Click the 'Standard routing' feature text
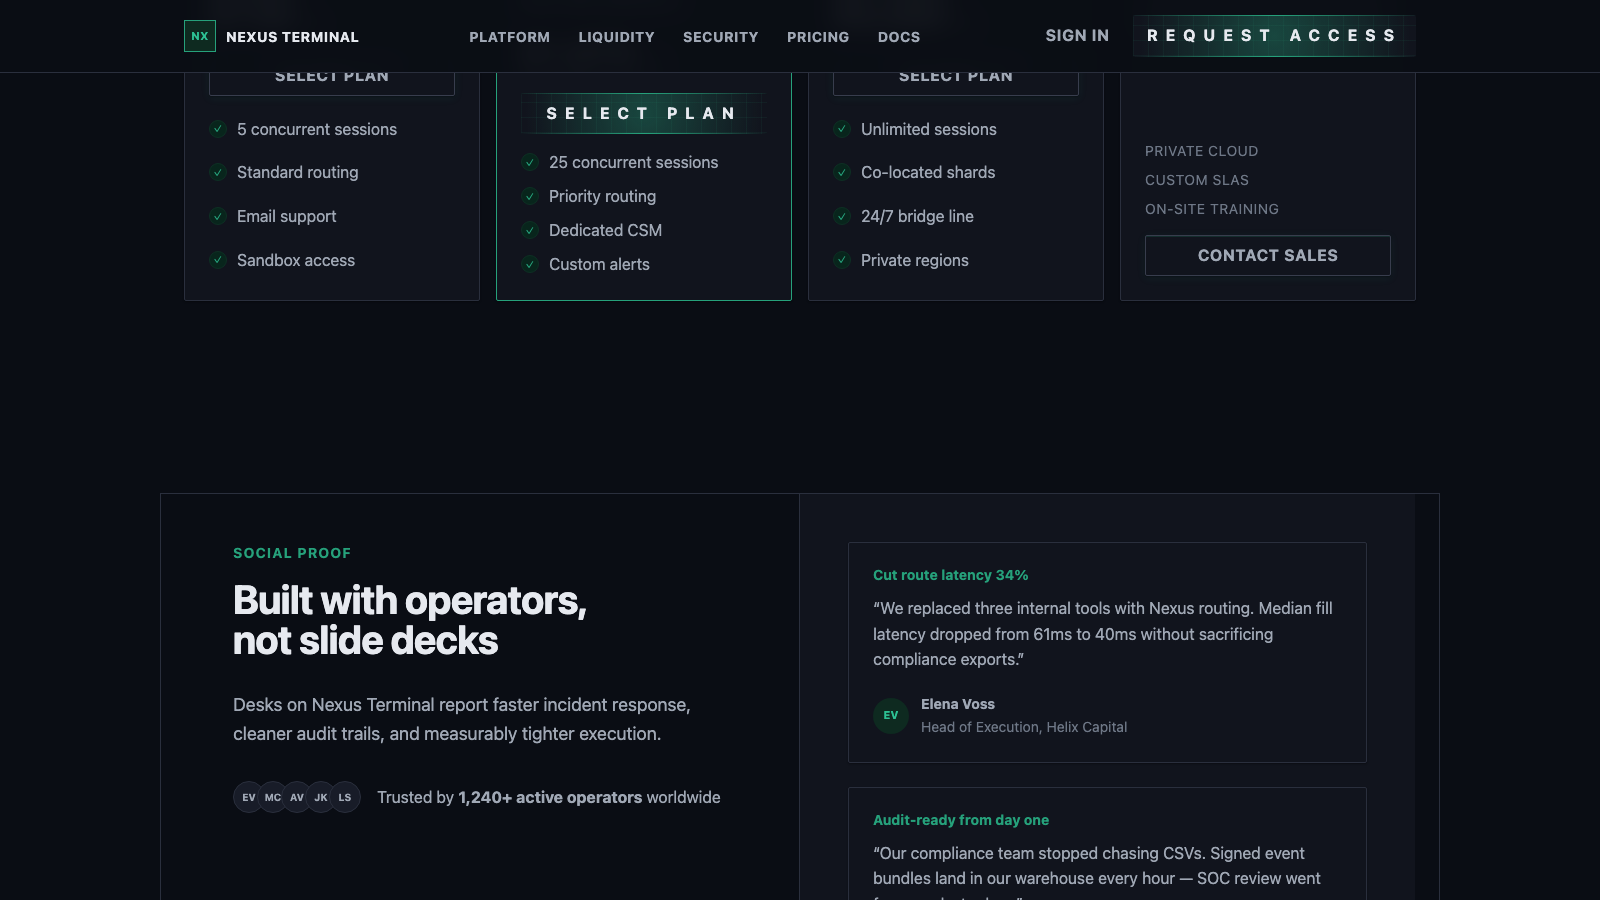Image resolution: width=1600 pixels, height=900 pixels. click(x=298, y=172)
